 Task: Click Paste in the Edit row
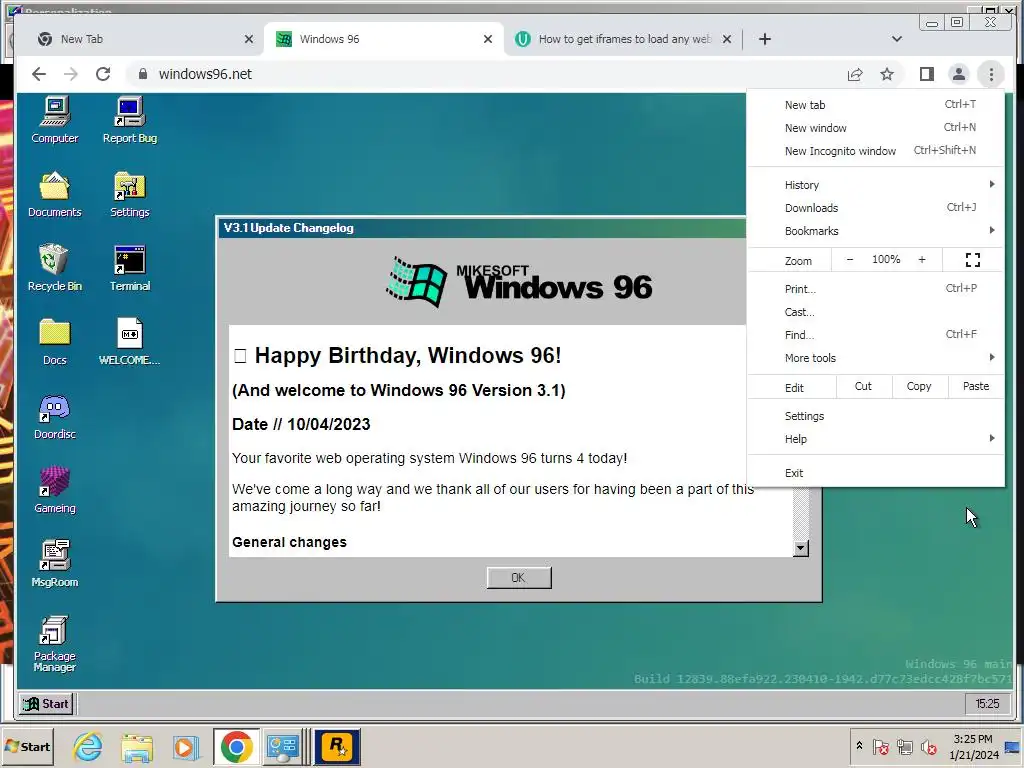[x=976, y=387]
